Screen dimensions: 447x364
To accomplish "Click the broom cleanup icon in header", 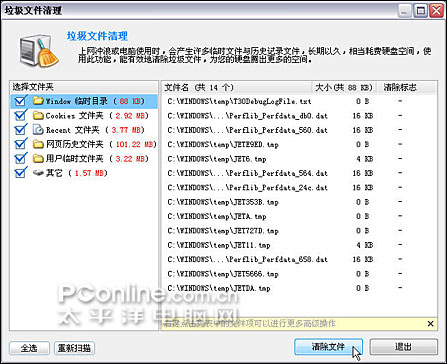I will [39, 52].
